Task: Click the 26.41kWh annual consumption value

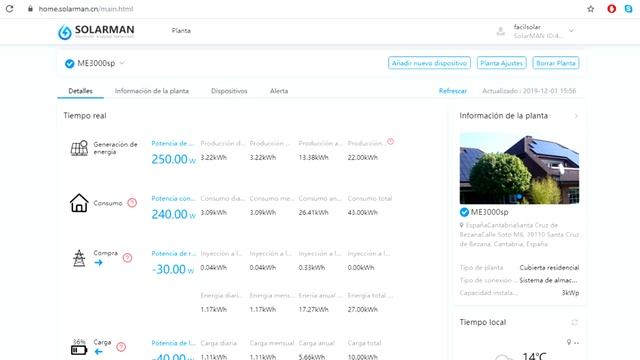Action: tap(313, 213)
